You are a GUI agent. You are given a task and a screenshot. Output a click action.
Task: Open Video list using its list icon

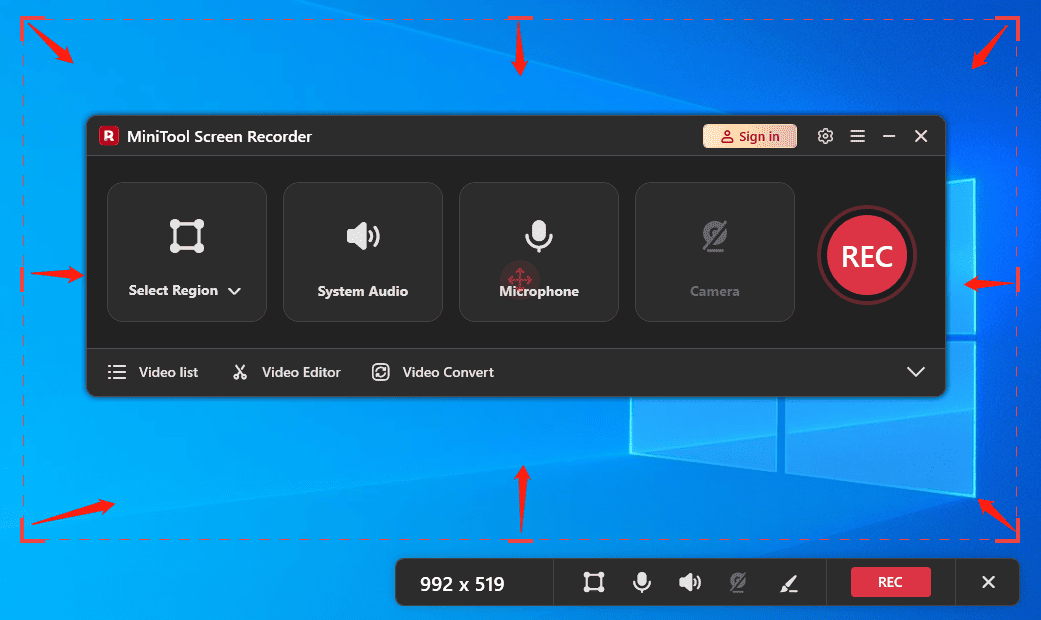[x=119, y=371]
